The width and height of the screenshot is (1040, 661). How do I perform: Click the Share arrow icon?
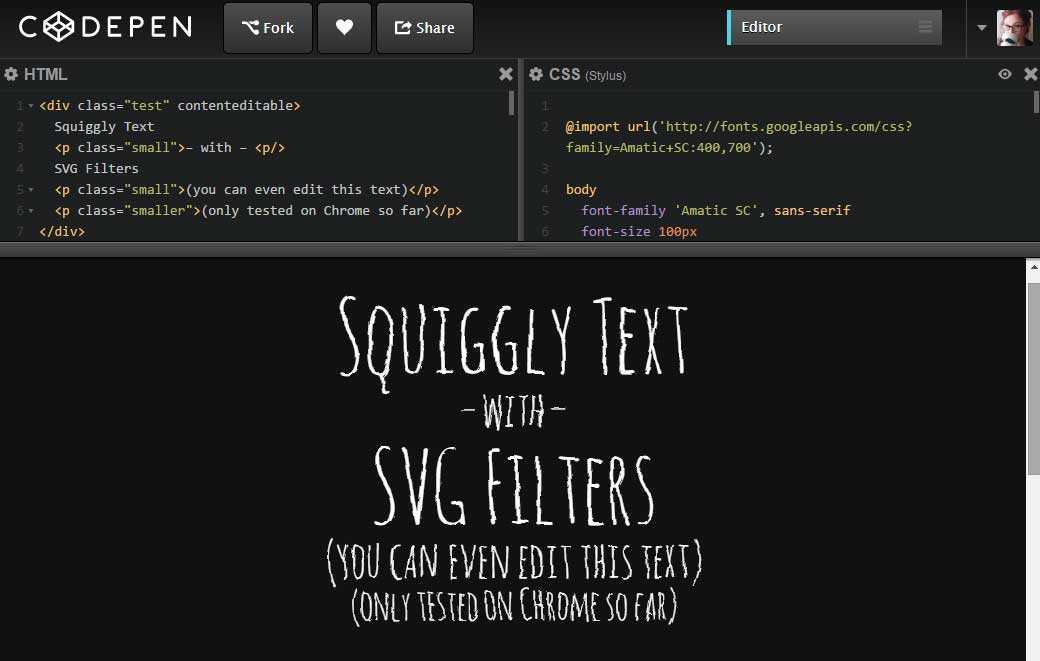tap(401, 28)
